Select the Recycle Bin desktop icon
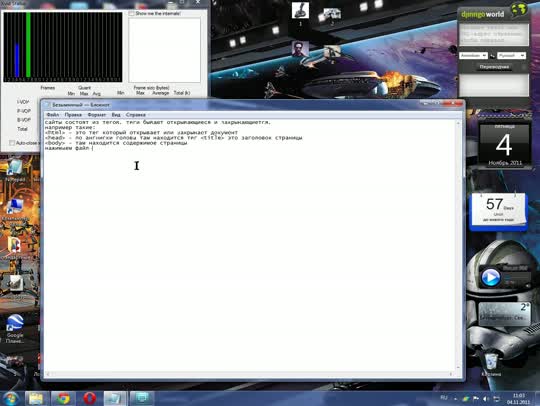Image resolution: width=540 pixels, height=406 pixels. pos(491,365)
